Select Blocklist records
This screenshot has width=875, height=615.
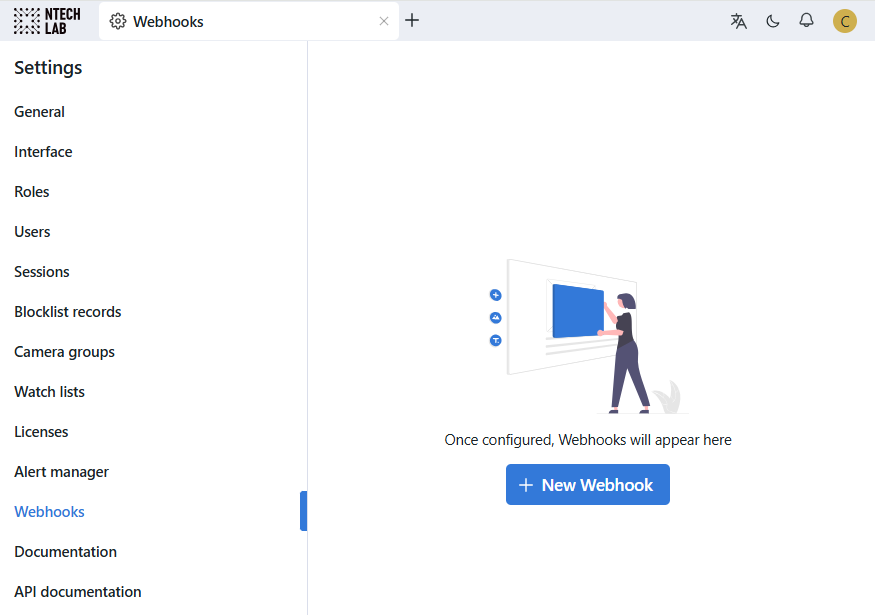[68, 312]
